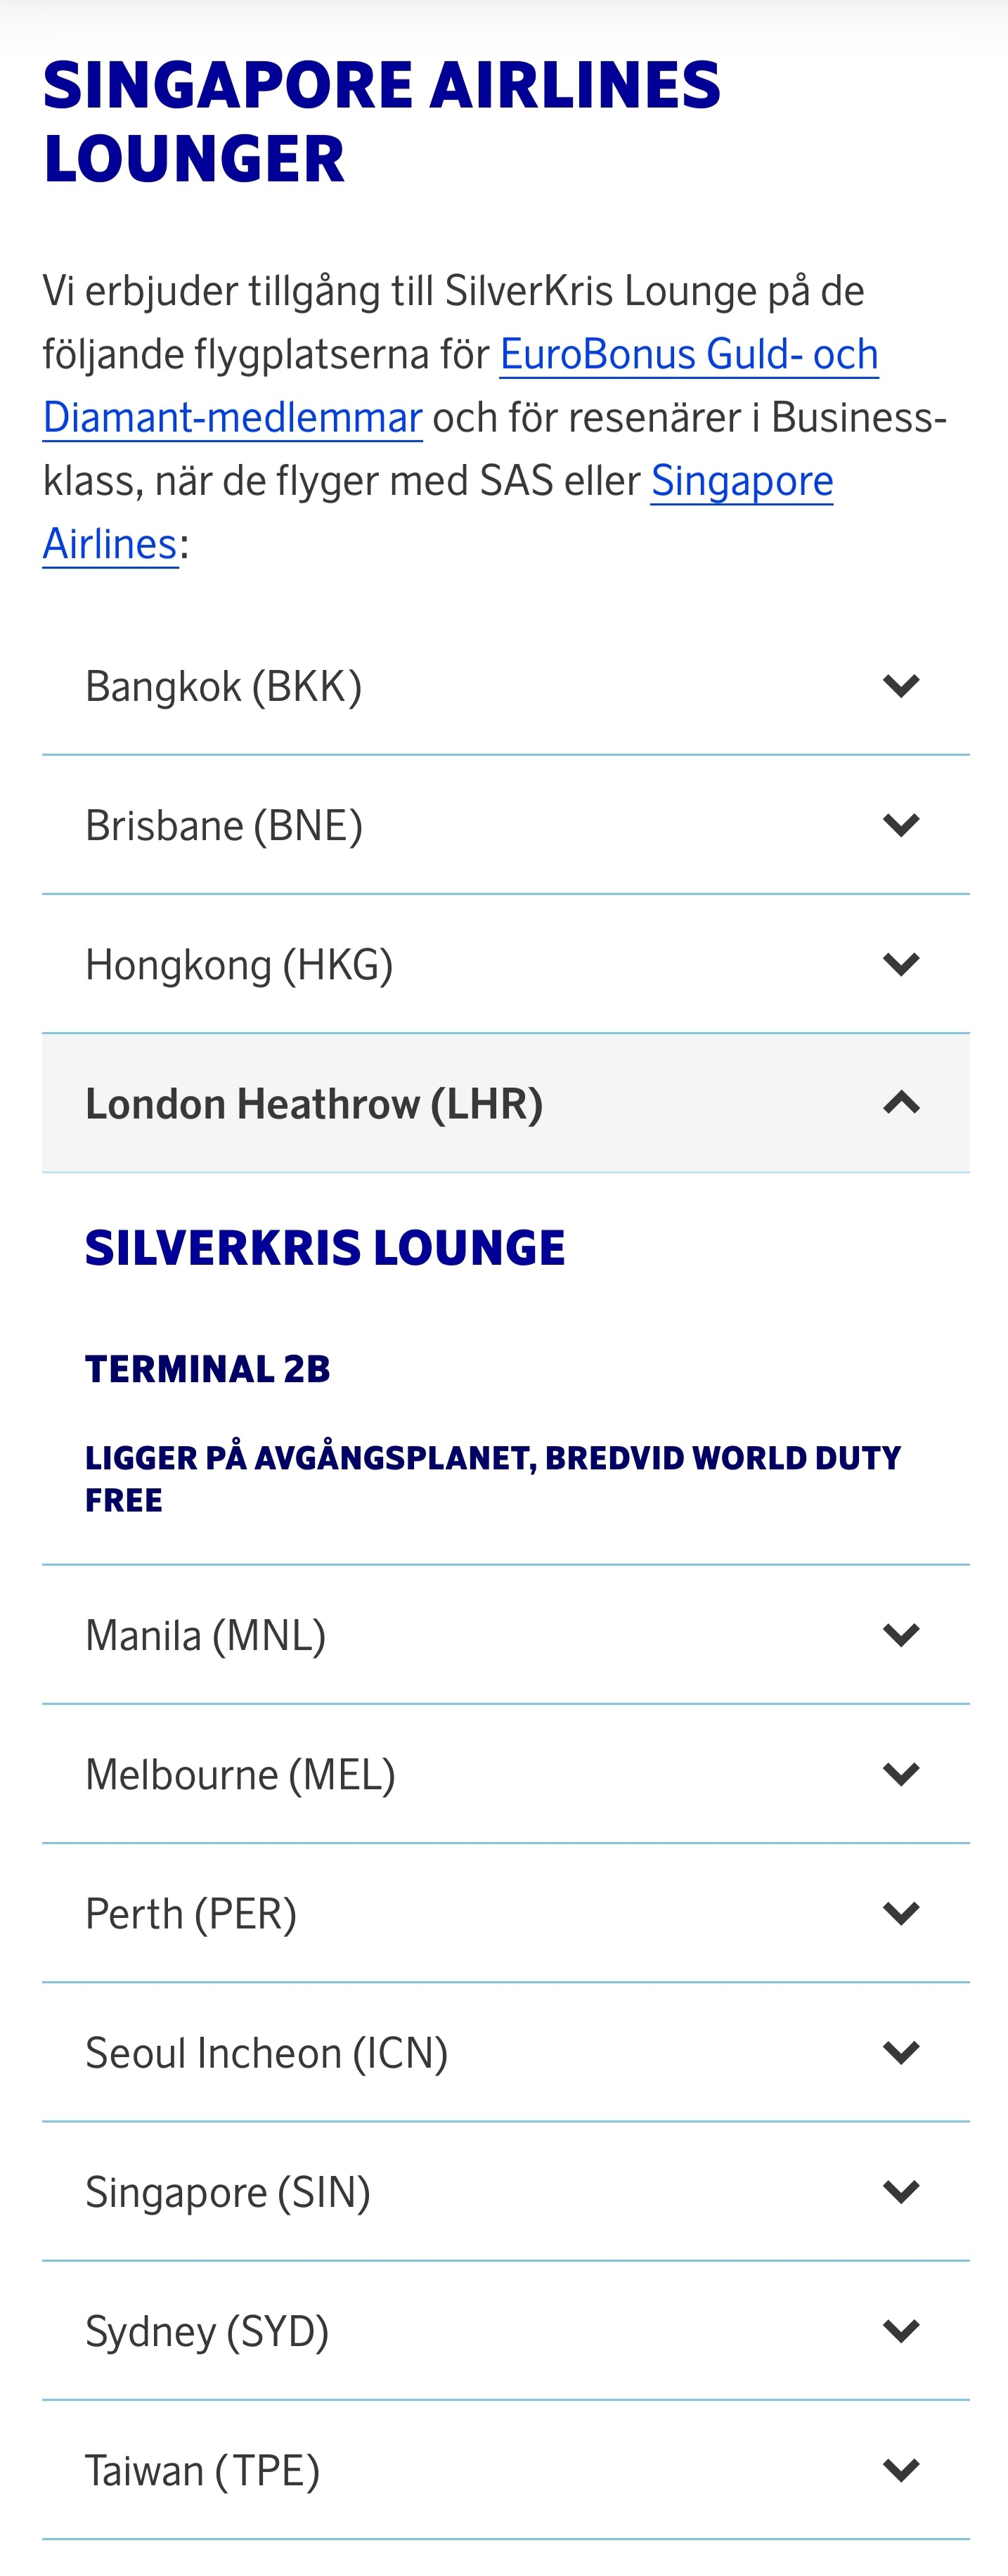
Task: Collapse London Heathrow using the up chevron
Action: click(901, 1103)
